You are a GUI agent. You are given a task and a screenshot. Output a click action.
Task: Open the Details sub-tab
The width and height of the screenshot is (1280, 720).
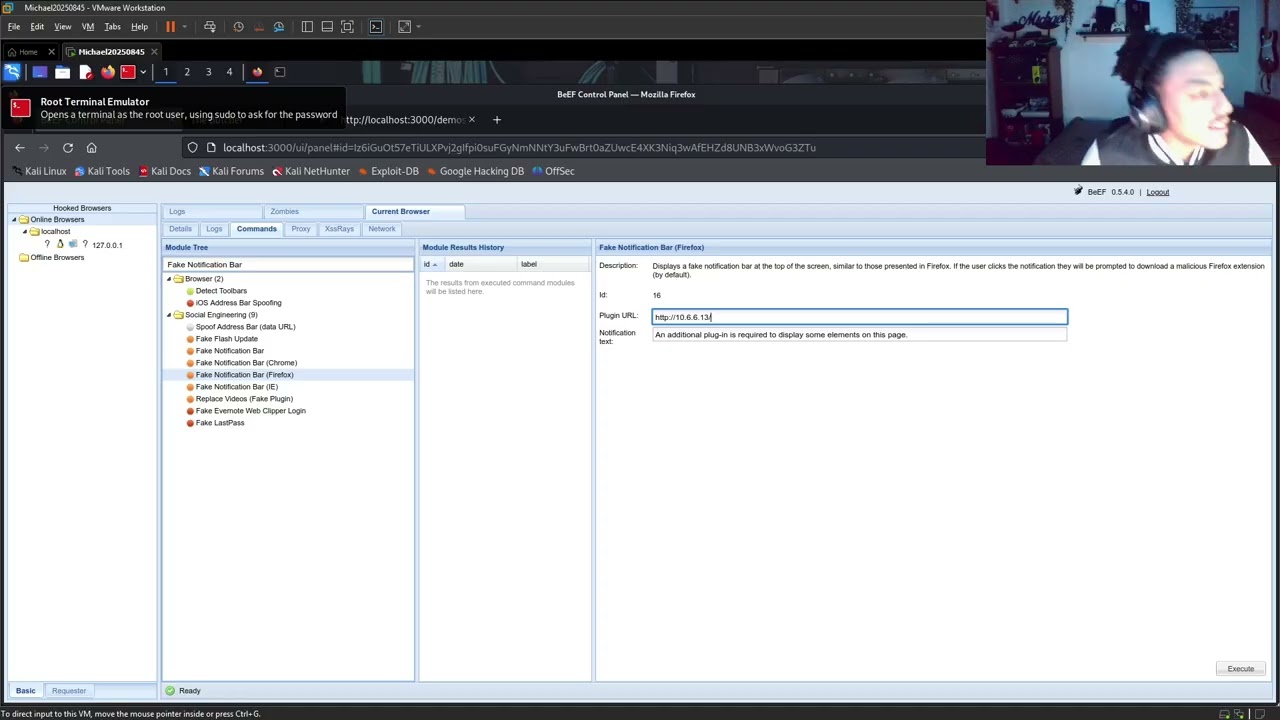pyautogui.click(x=180, y=229)
